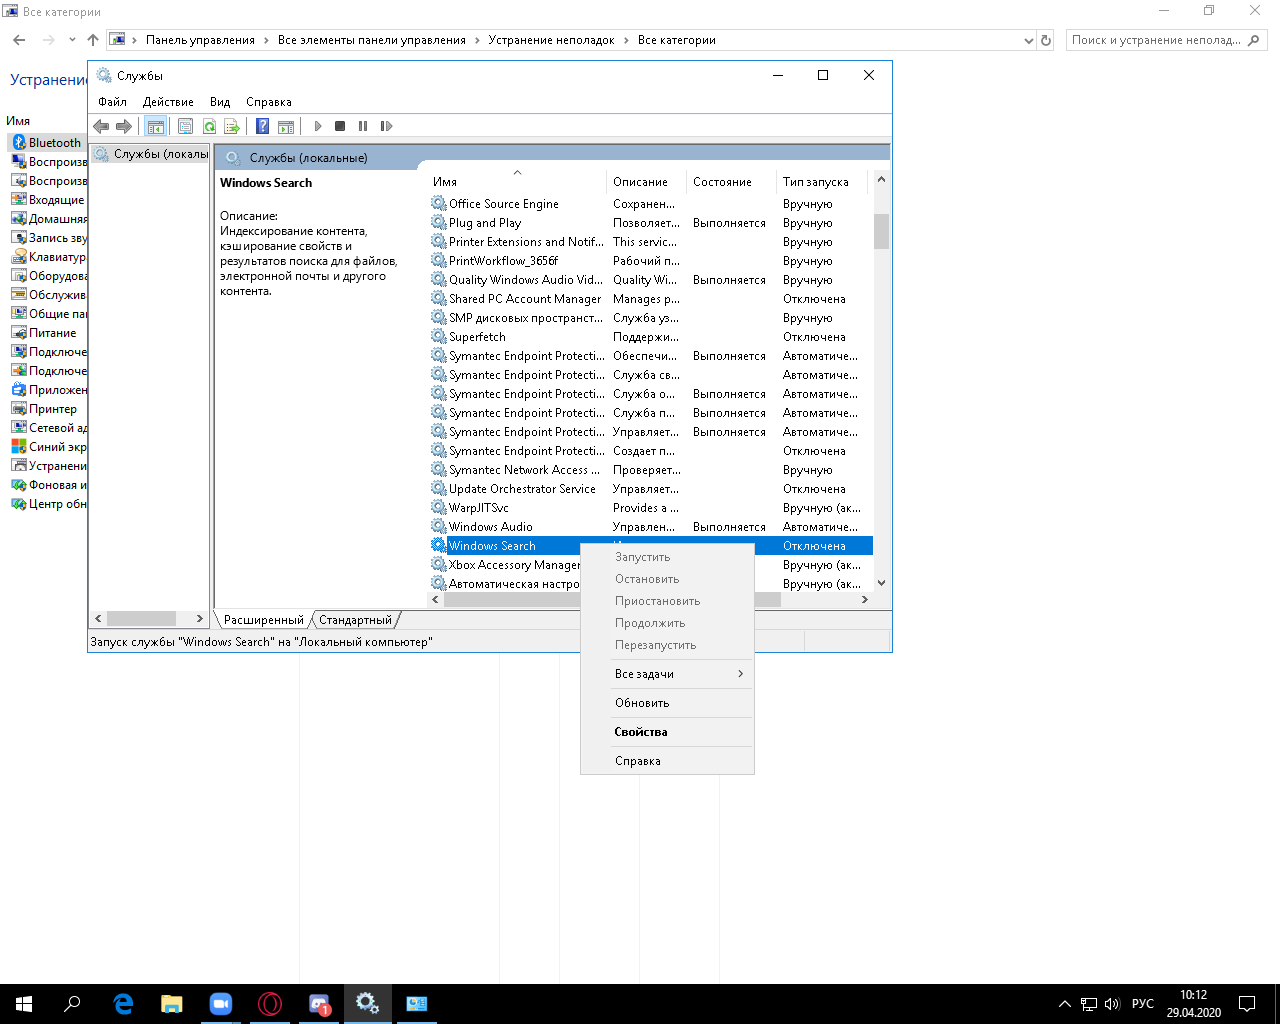Click РУС language indicator
1280x1024 pixels.
1142,1004
